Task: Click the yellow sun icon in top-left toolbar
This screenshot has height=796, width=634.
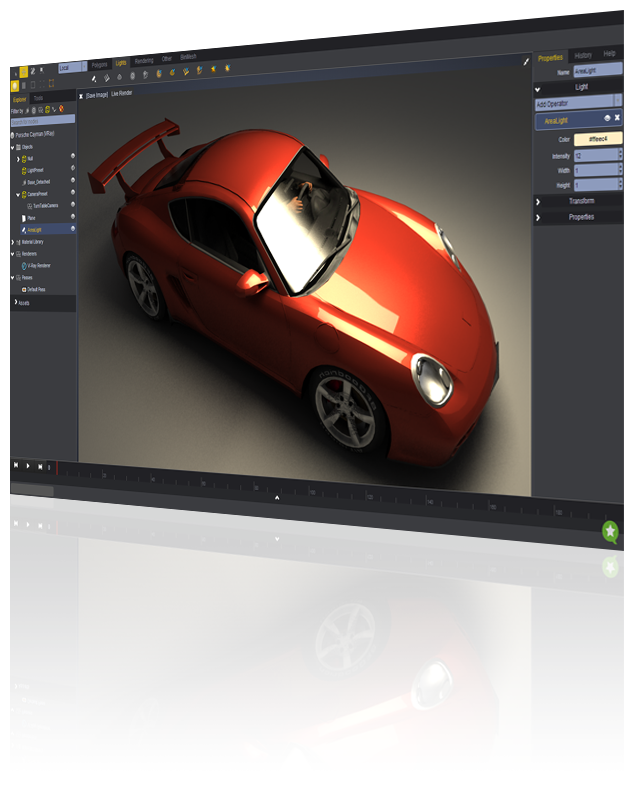Action: click(15, 86)
